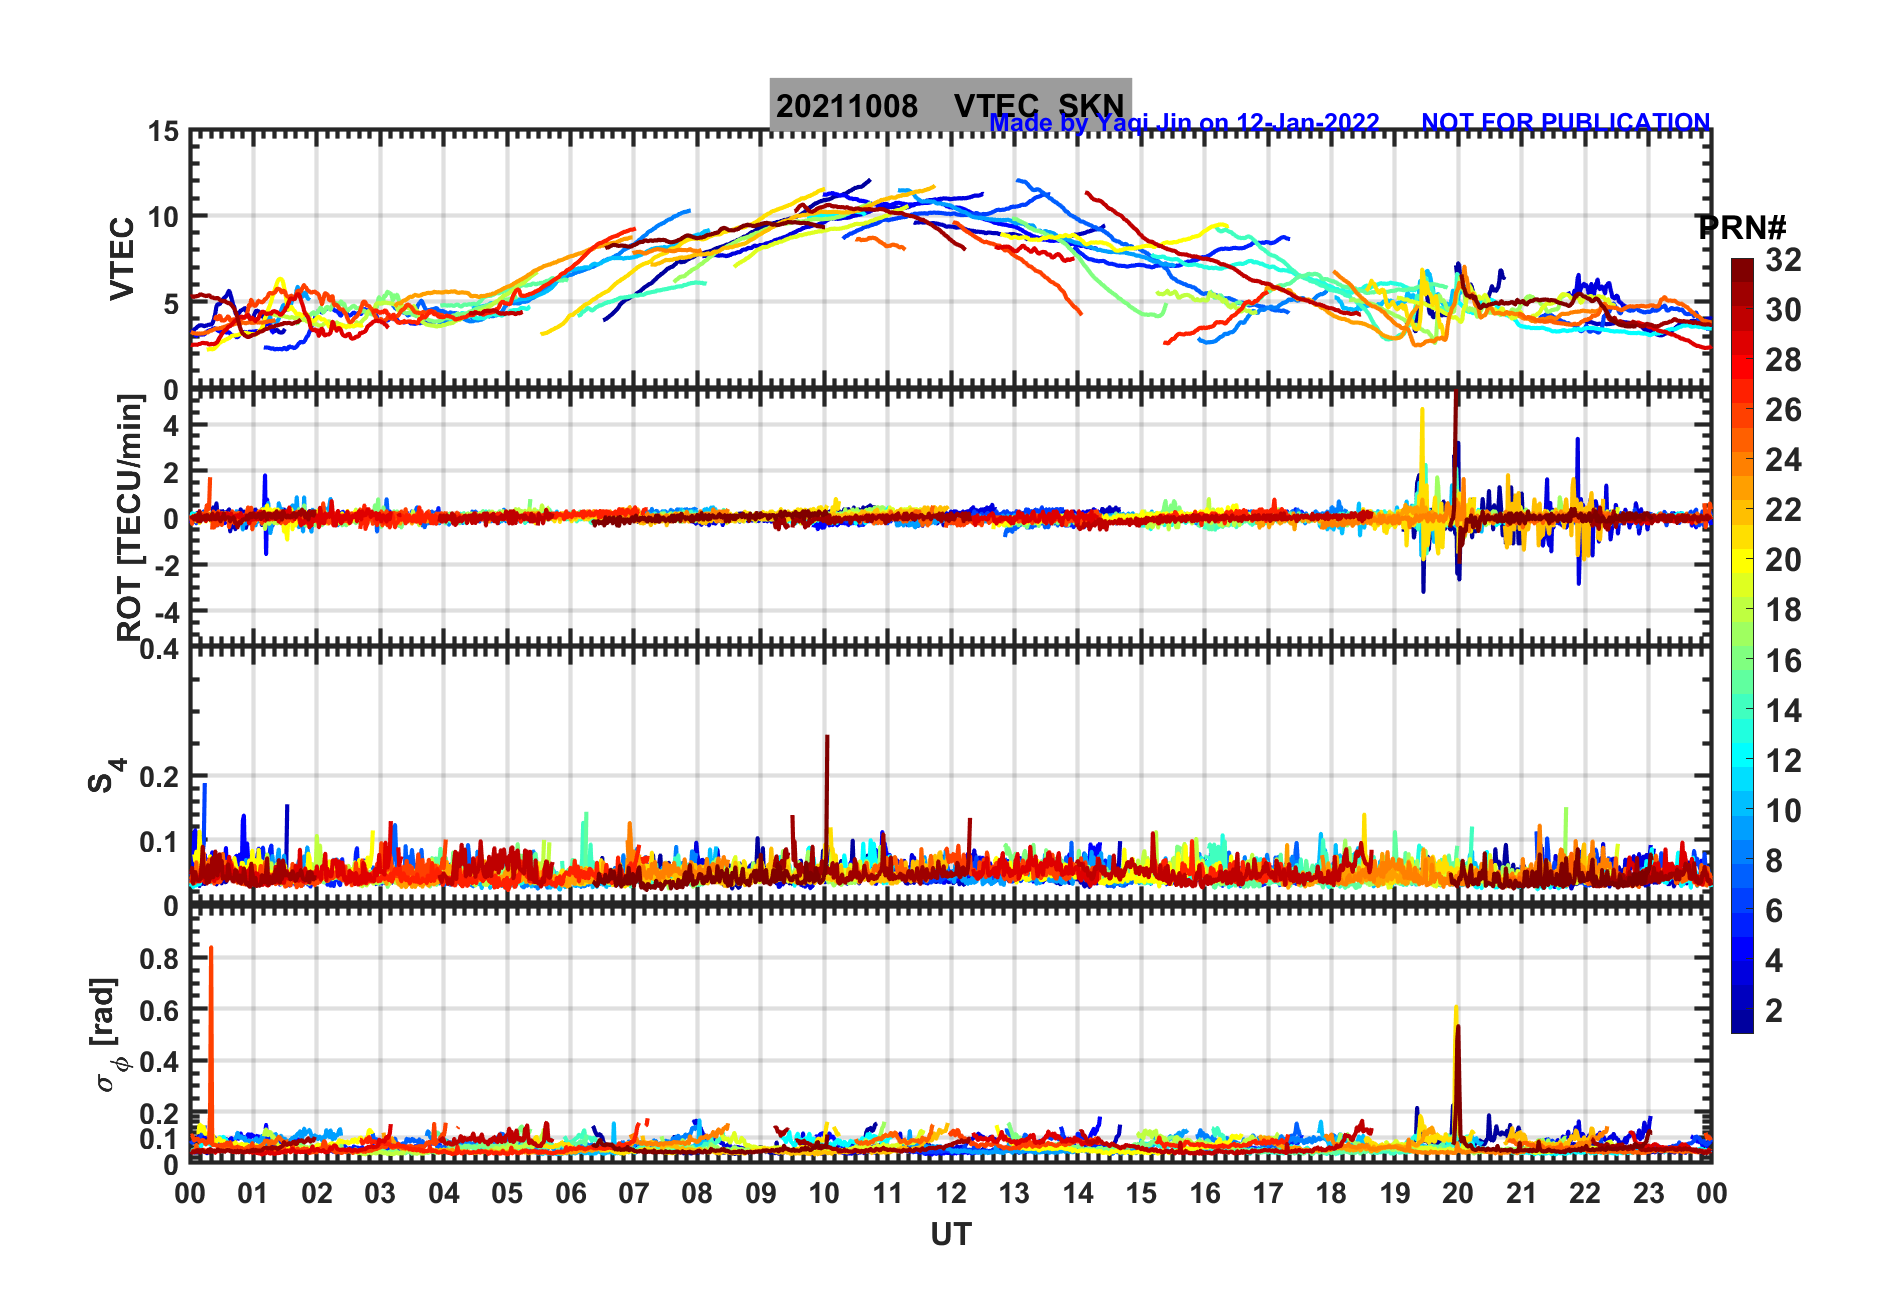The height and width of the screenshot is (1292, 1902).
Task: Click the 'PRN#' colorbar title
Action: click(x=1741, y=227)
